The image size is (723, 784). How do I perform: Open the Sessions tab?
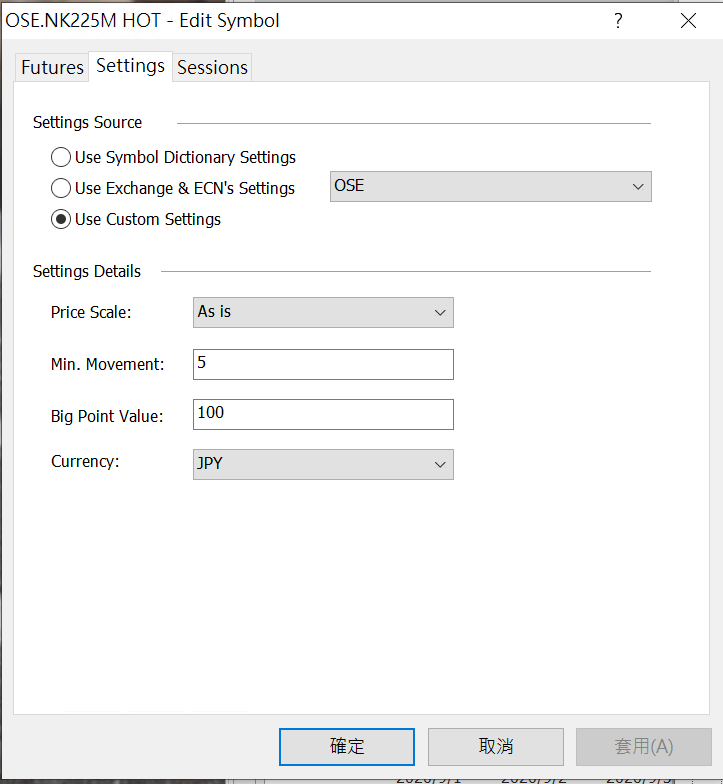212,67
